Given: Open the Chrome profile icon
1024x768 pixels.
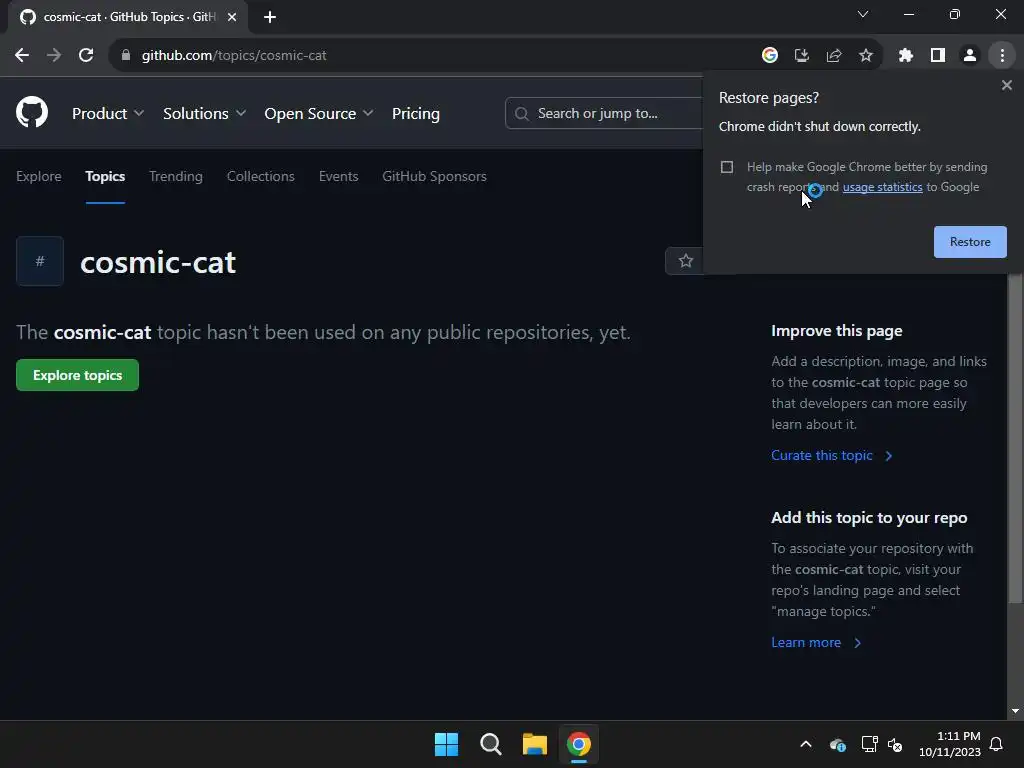Looking at the screenshot, I should tap(970, 56).
